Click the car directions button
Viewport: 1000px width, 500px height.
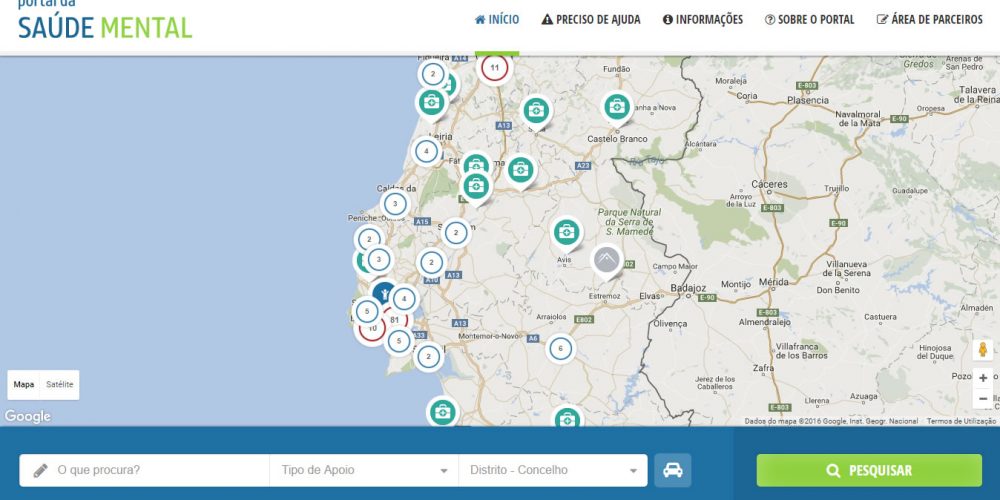point(673,470)
